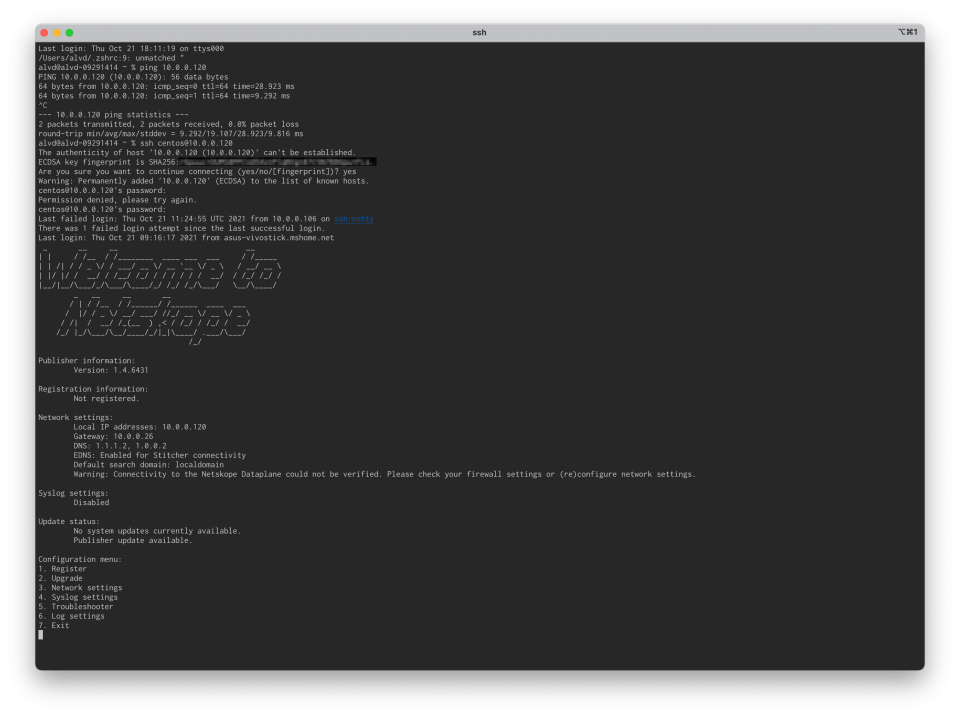
Task: Click the '10.0.0.120 ping statistics' line
Action: pyautogui.click(x=113, y=115)
